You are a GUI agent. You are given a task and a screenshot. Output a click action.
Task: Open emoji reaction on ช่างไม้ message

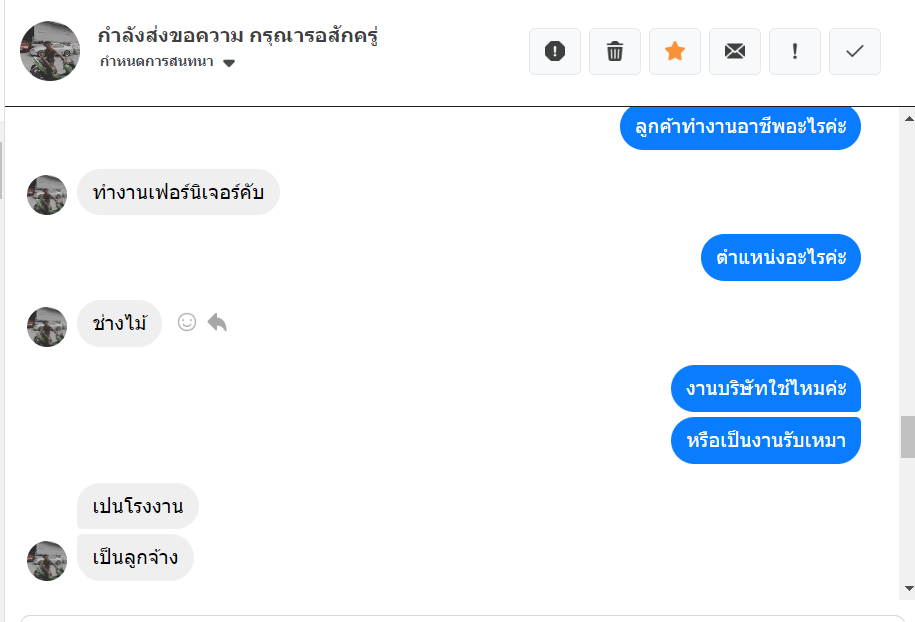(187, 322)
